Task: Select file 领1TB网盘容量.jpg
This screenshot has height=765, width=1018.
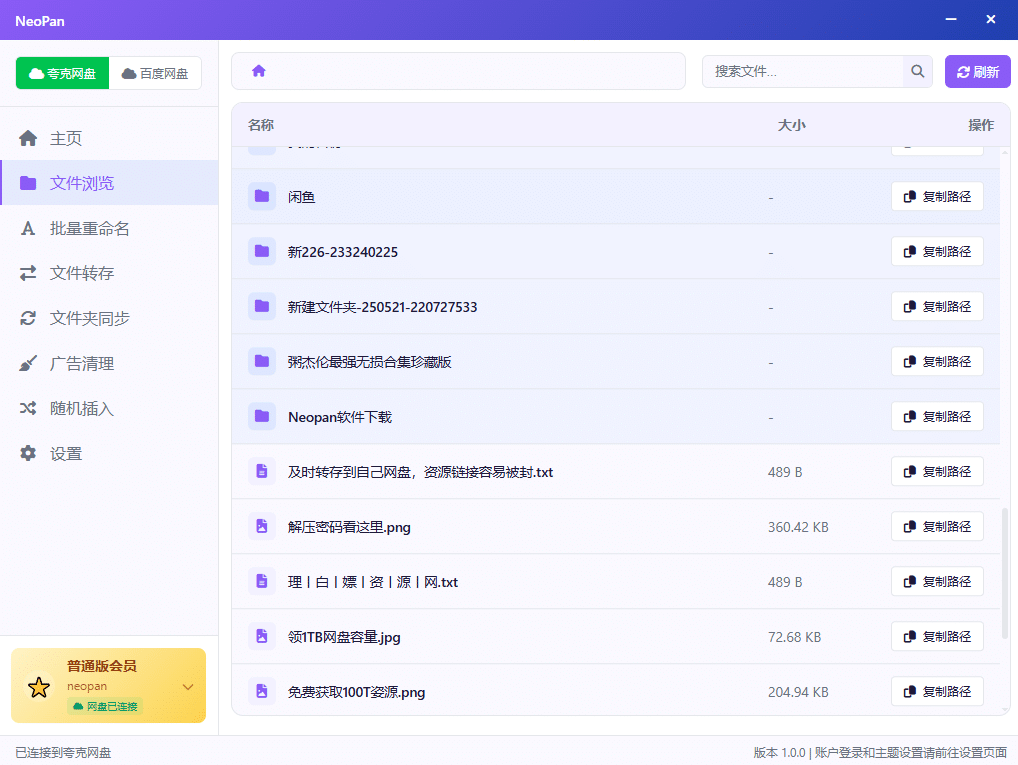Action: [344, 637]
